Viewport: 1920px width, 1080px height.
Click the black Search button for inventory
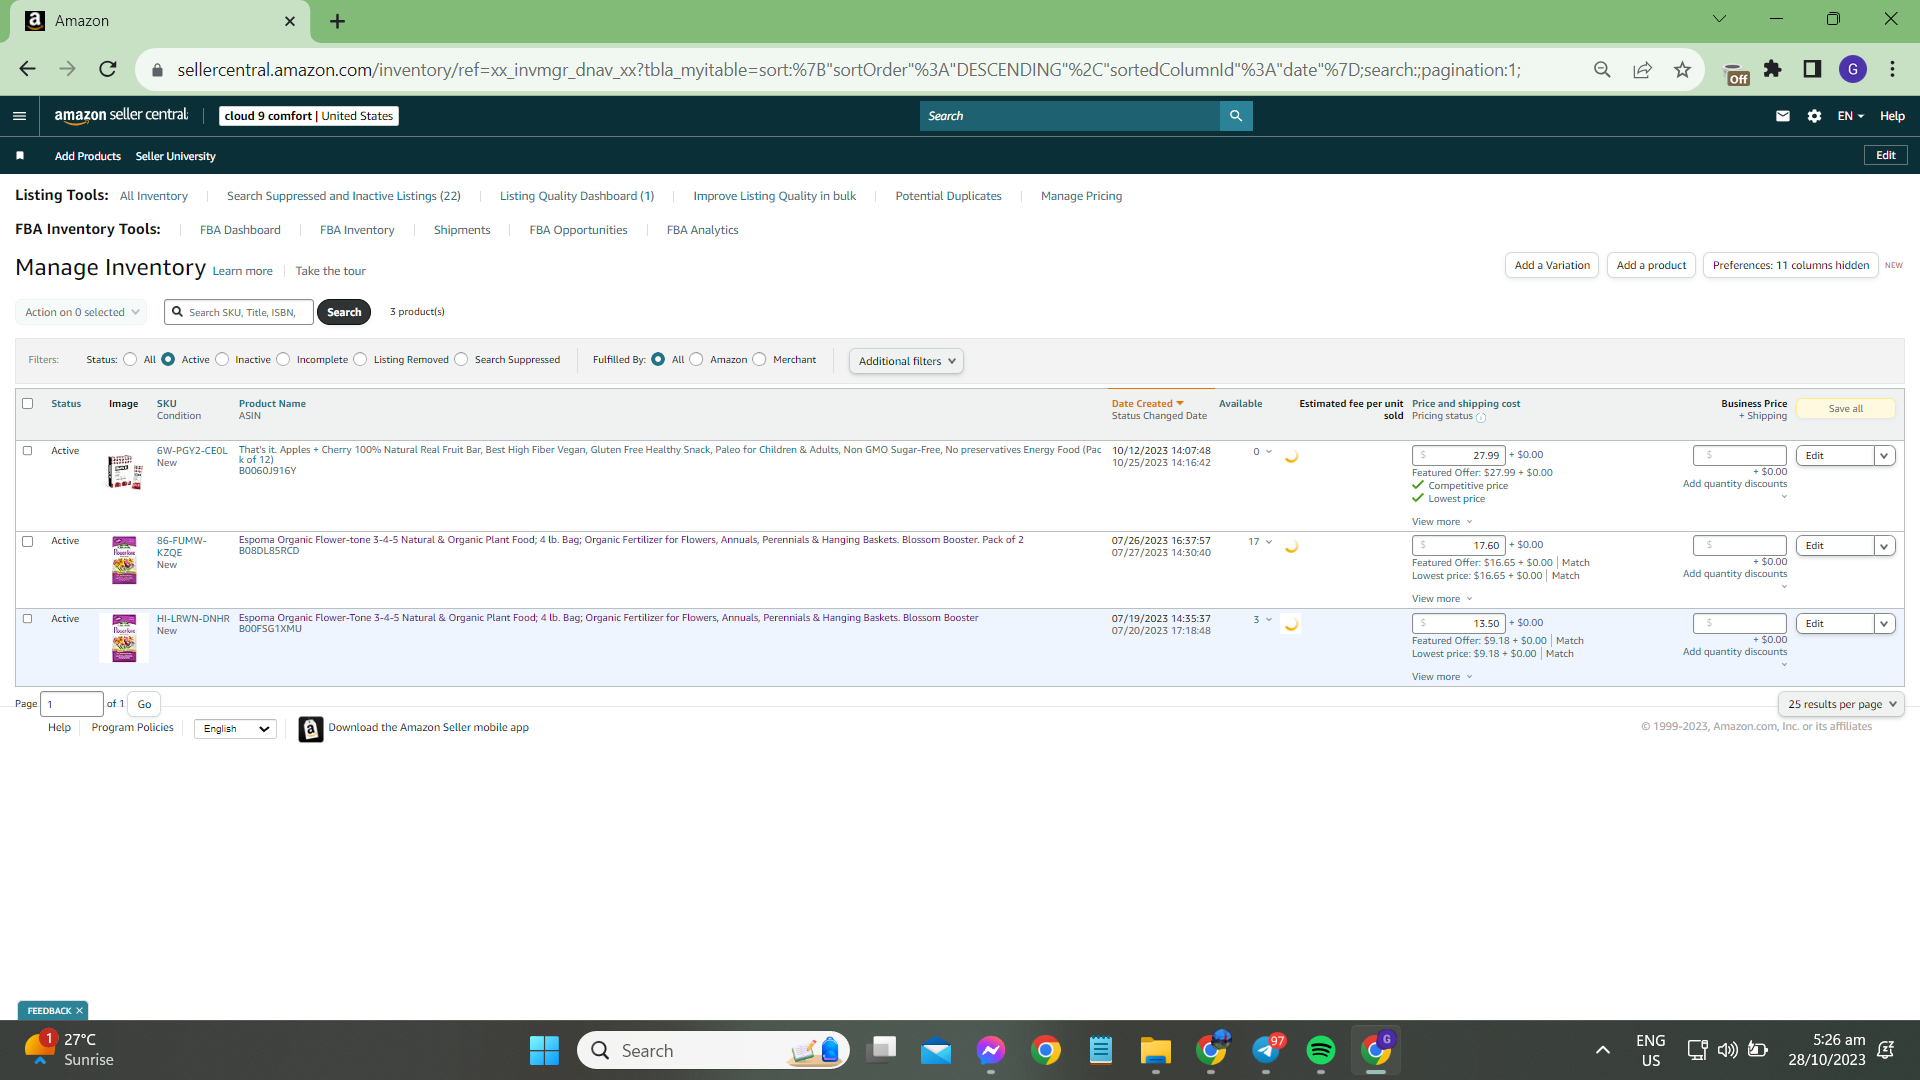click(x=344, y=312)
